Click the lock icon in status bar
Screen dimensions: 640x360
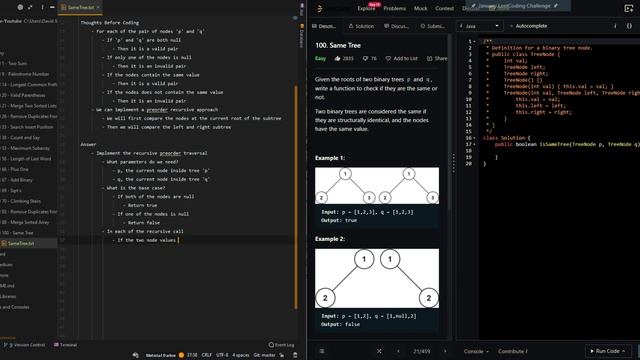point(282,355)
